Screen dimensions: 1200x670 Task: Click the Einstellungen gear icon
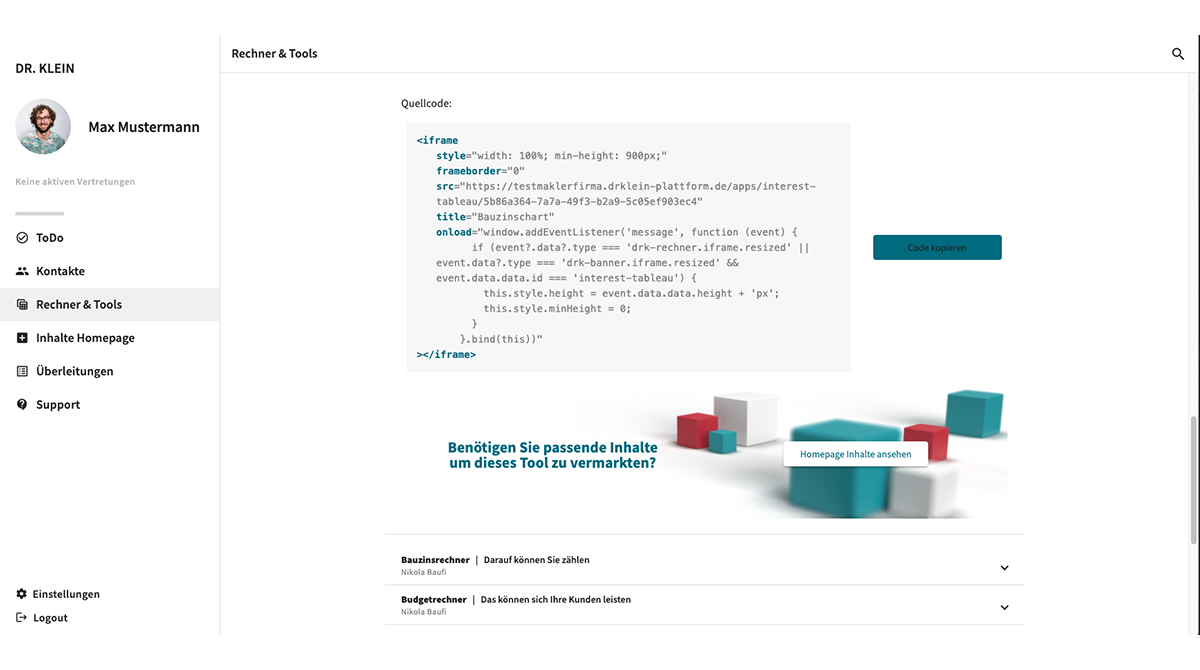pos(22,593)
